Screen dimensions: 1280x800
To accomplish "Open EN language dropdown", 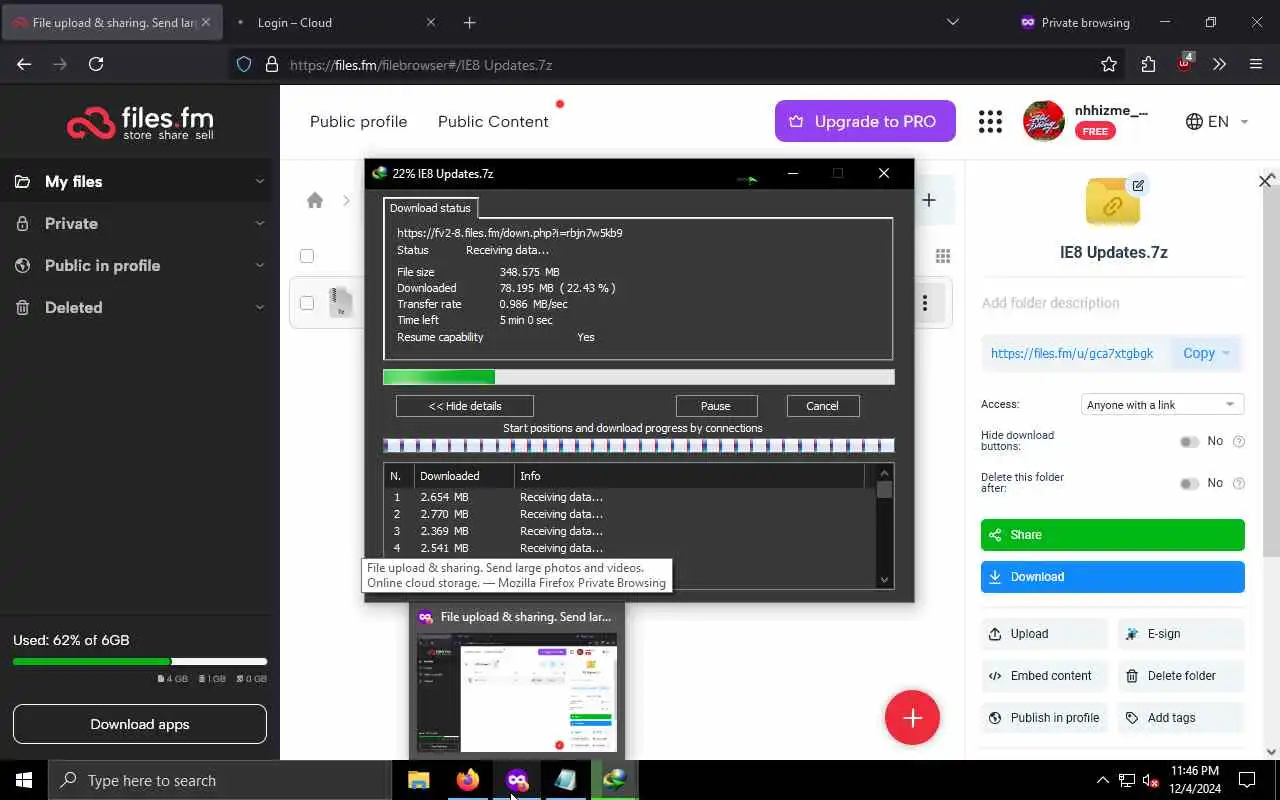I will pyautogui.click(x=1217, y=121).
